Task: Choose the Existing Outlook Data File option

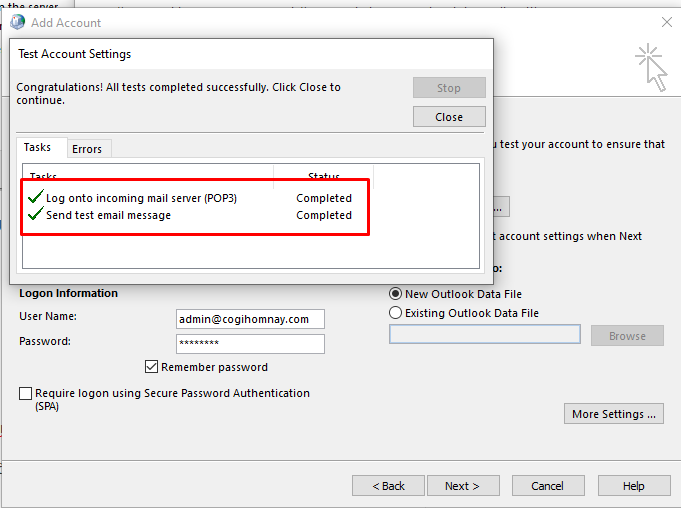Action: (x=396, y=313)
